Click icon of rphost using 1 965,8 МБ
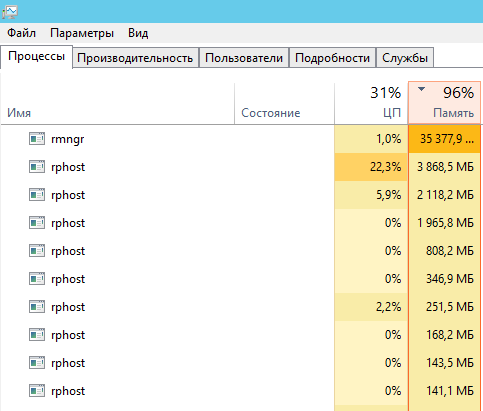This screenshot has height=411, width=483. (37, 223)
